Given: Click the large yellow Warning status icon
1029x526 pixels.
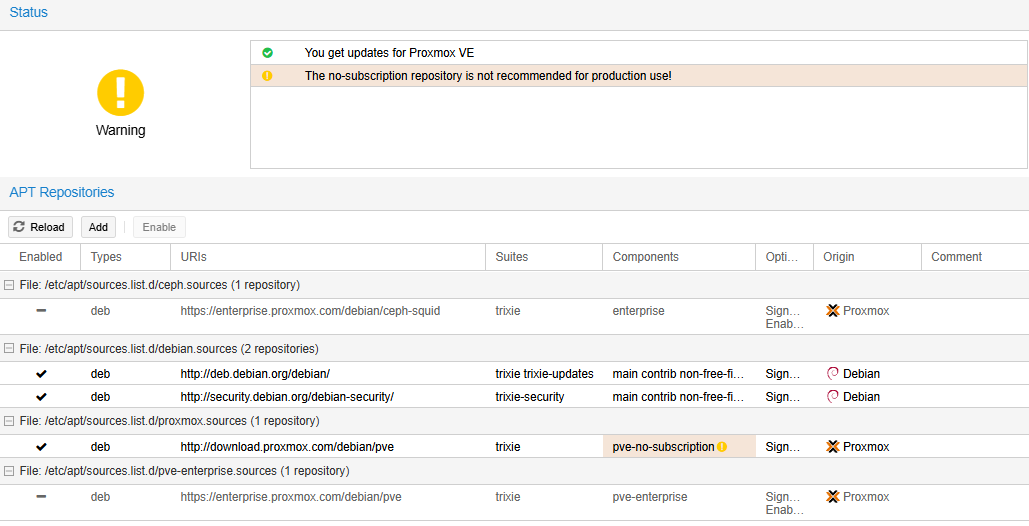Looking at the screenshot, I should [x=120, y=93].
